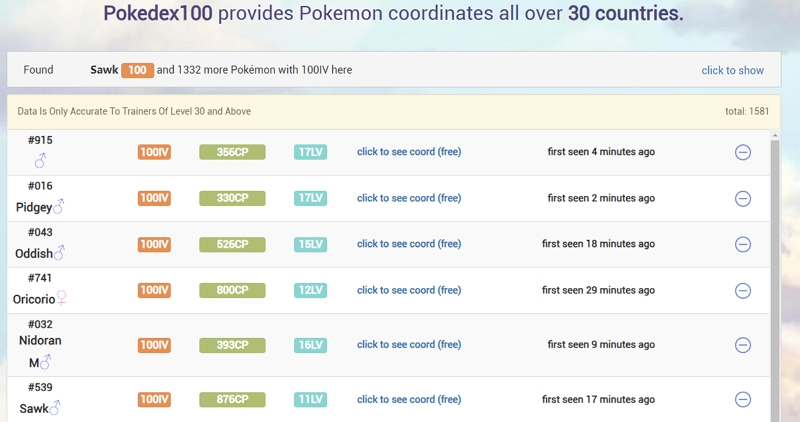This screenshot has height=422, width=800.
Task: Click 'first seen 9 minutes ago' text
Action: pos(601,344)
